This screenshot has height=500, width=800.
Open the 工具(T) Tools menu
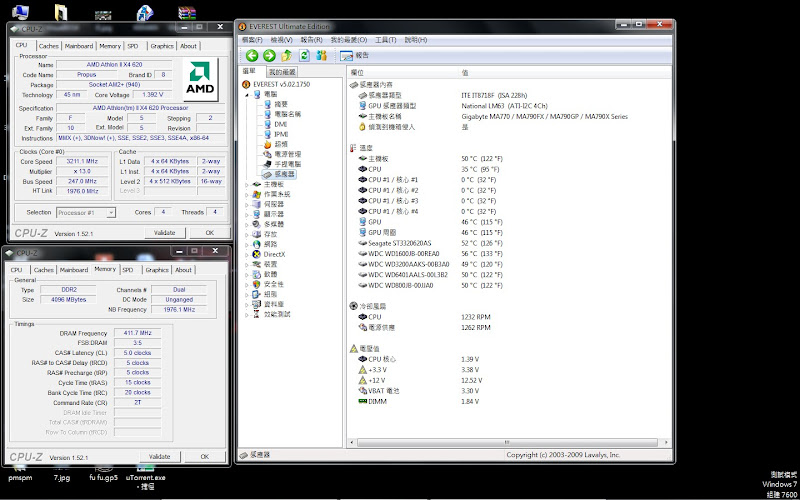coord(386,40)
